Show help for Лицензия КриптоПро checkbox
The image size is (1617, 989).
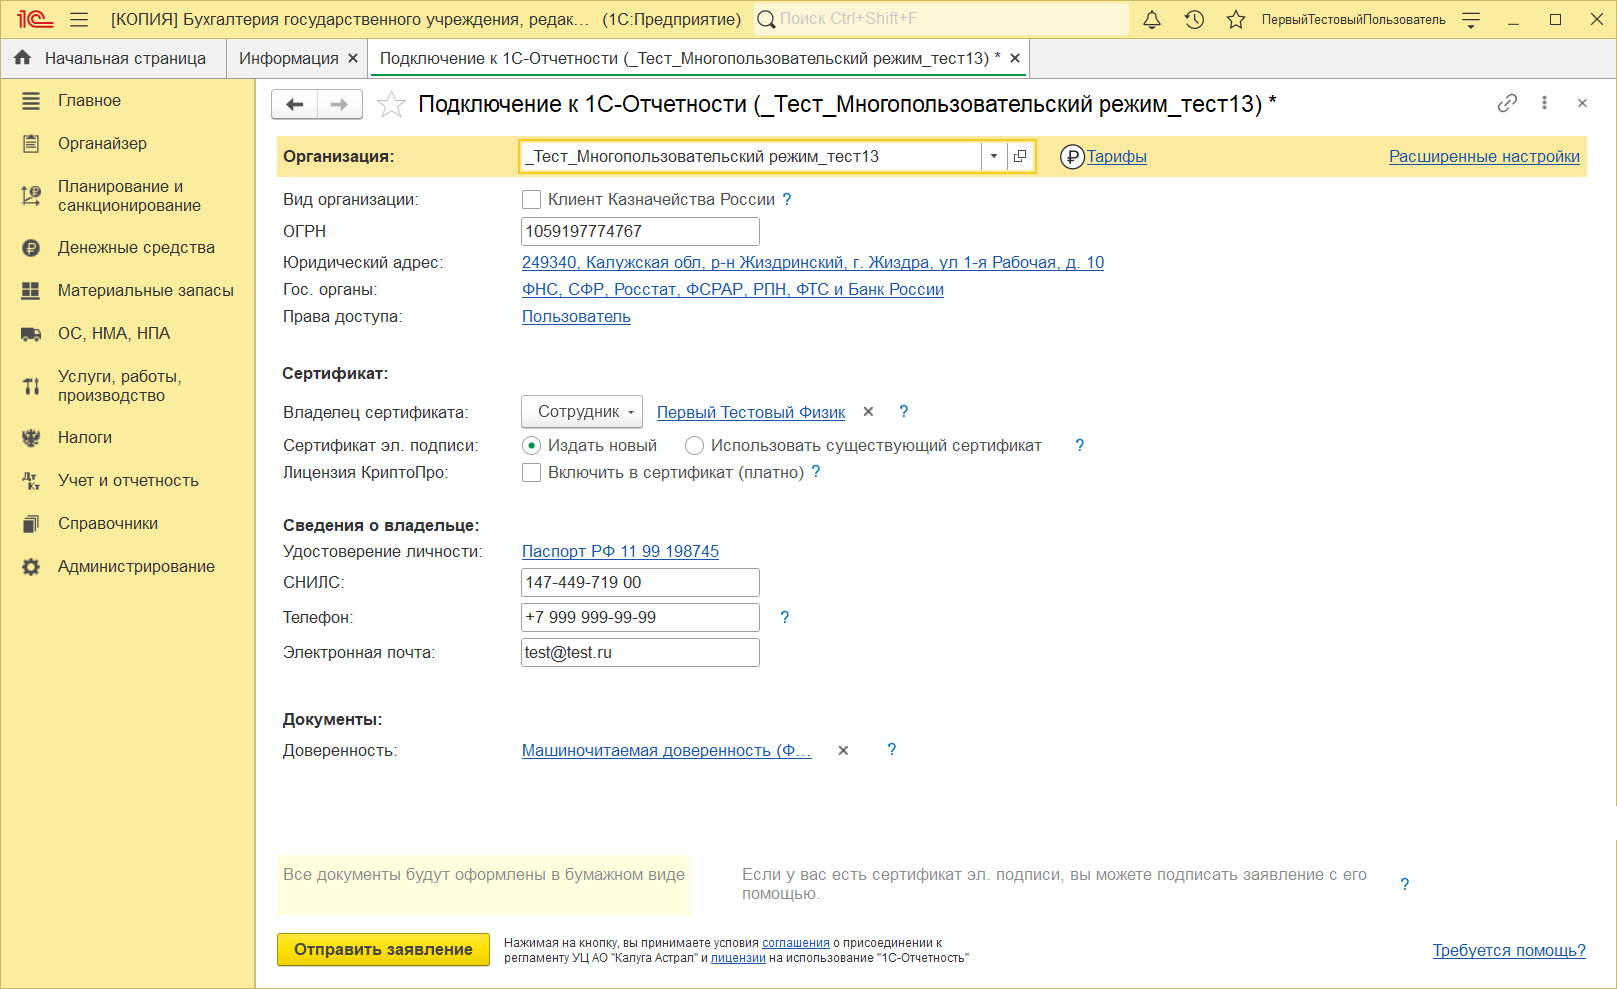pos(816,472)
